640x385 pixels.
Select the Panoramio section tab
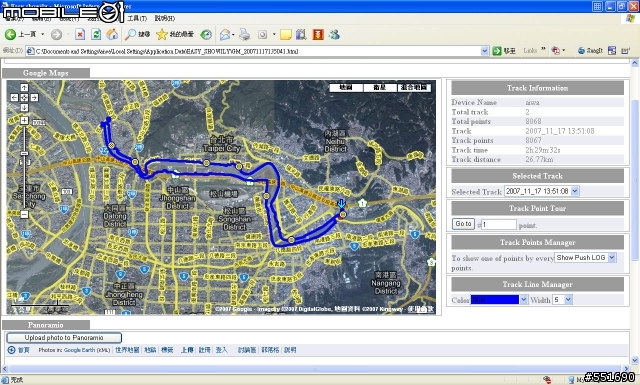click(x=46, y=325)
